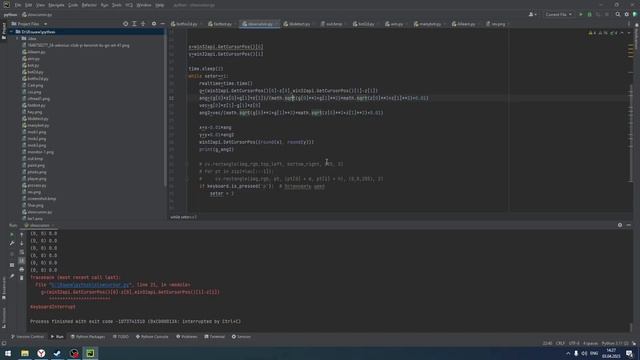This screenshot has width=640, height=360.
Task: Click down arrow in Run console toolbar
Action: 22,243
